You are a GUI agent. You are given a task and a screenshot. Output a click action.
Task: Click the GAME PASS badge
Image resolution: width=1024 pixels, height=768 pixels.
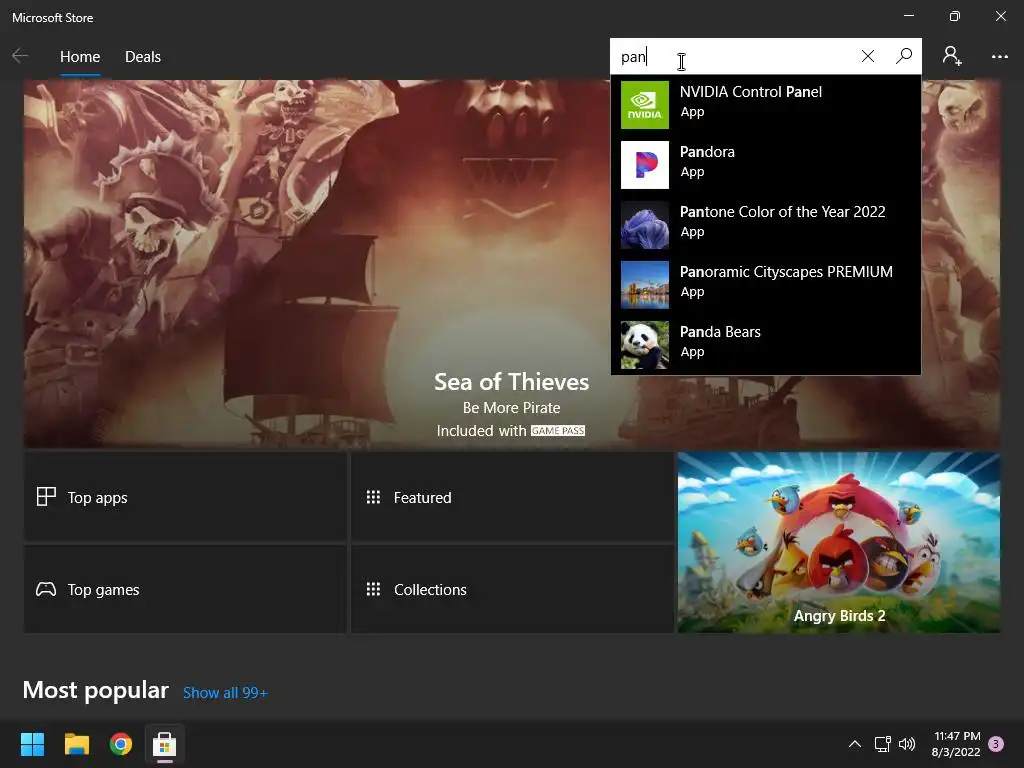pyautogui.click(x=558, y=431)
